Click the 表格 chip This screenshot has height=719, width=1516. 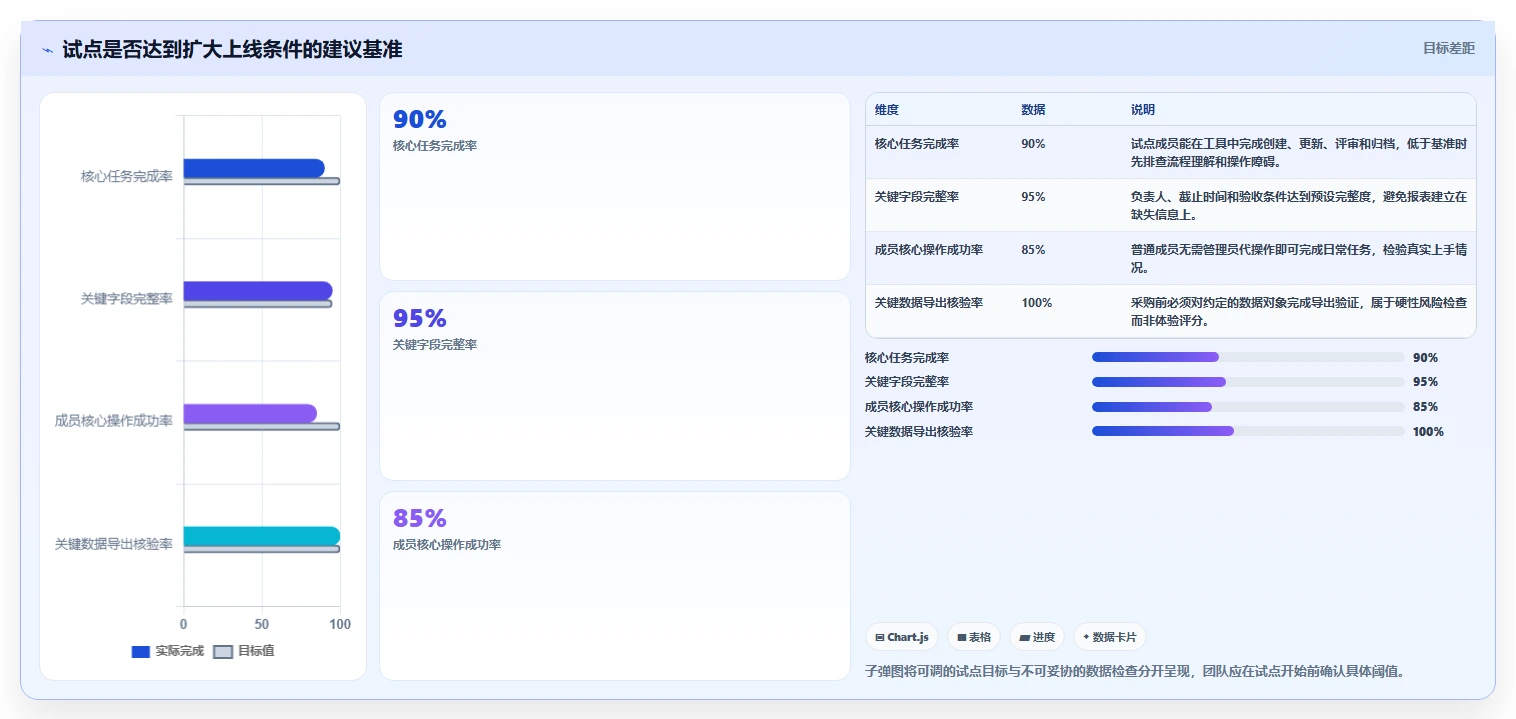pos(974,637)
